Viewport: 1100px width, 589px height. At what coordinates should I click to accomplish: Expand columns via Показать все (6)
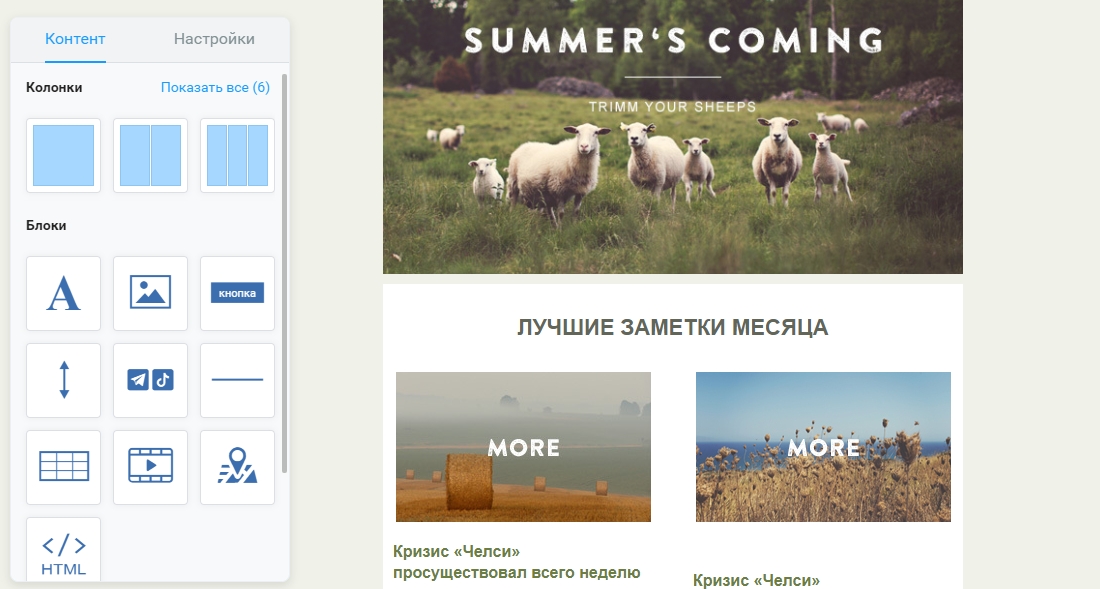pos(215,88)
